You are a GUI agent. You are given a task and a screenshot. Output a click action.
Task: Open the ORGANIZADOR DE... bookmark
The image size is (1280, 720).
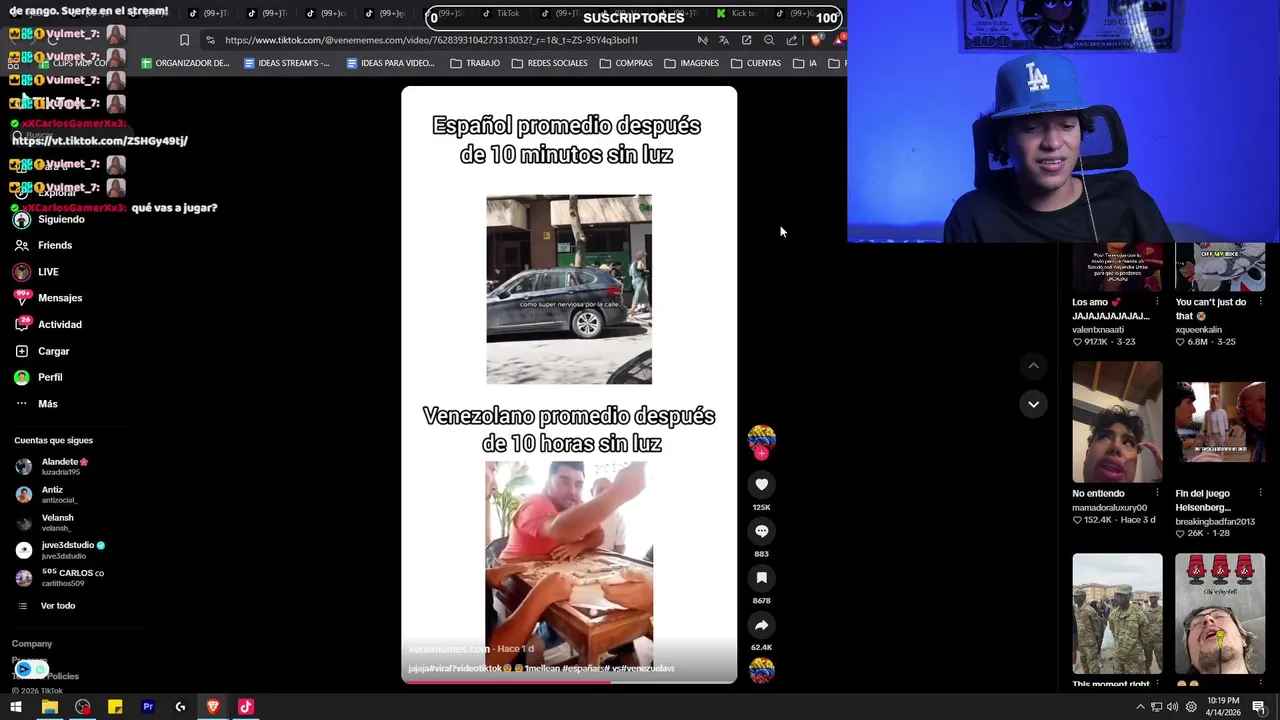[185, 63]
